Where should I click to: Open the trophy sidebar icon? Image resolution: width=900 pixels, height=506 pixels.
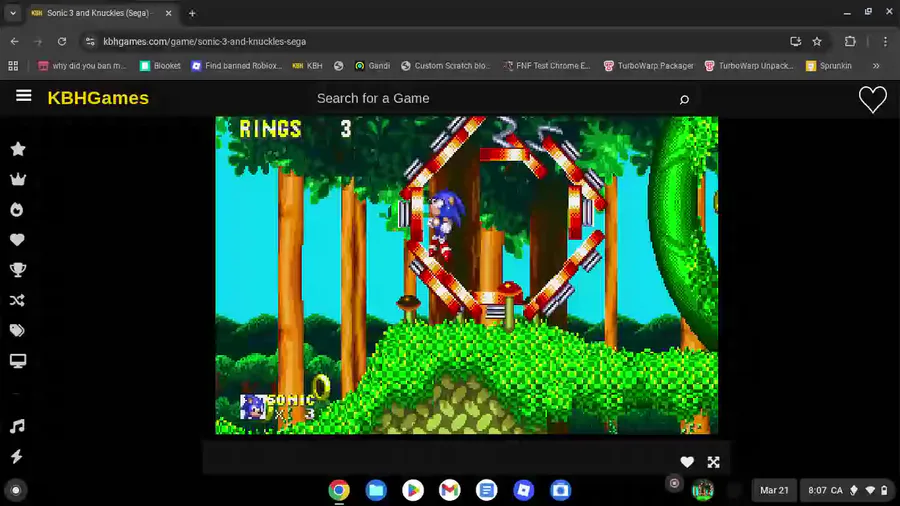(18, 270)
